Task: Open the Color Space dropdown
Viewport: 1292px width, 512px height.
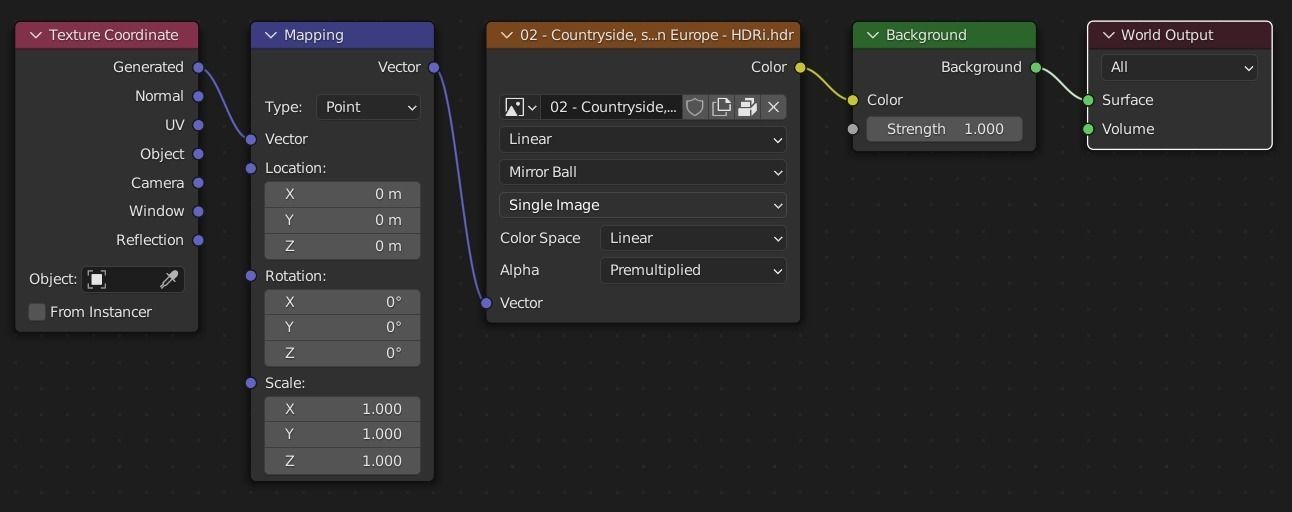Action: (x=693, y=238)
